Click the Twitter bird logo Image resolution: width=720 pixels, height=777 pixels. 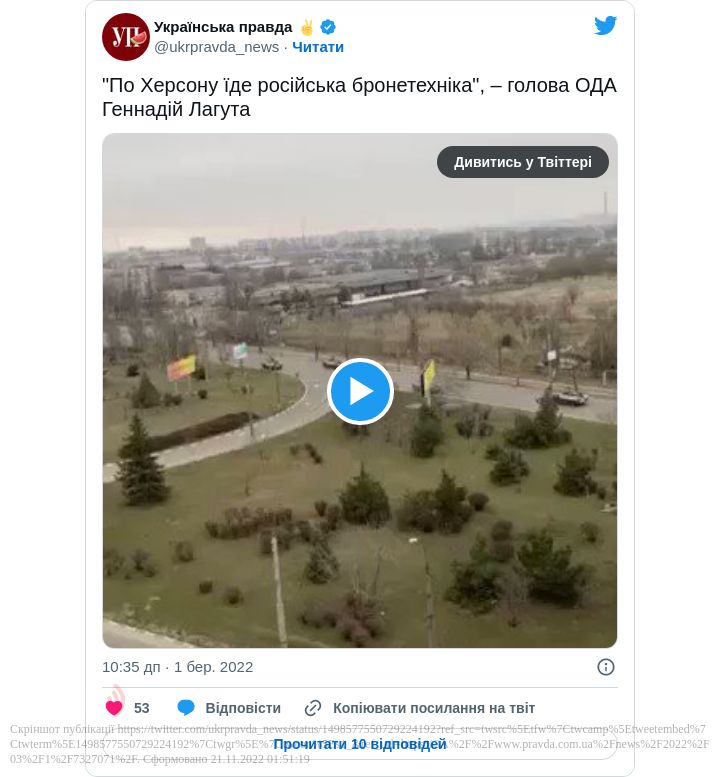(605, 26)
